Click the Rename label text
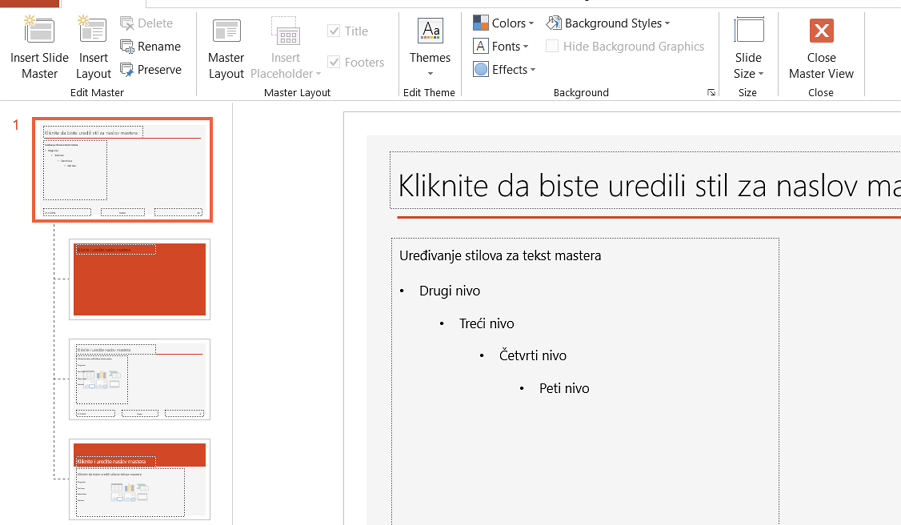This screenshot has width=901, height=525. (x=159, y=47)
